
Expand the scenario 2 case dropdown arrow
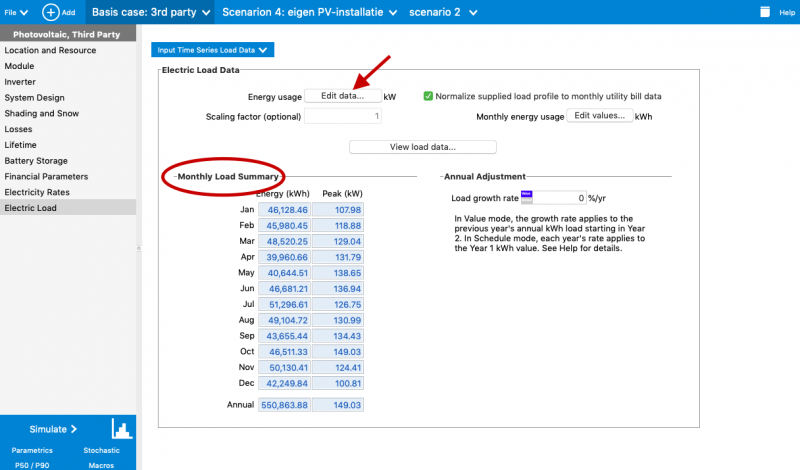[473, 12]
